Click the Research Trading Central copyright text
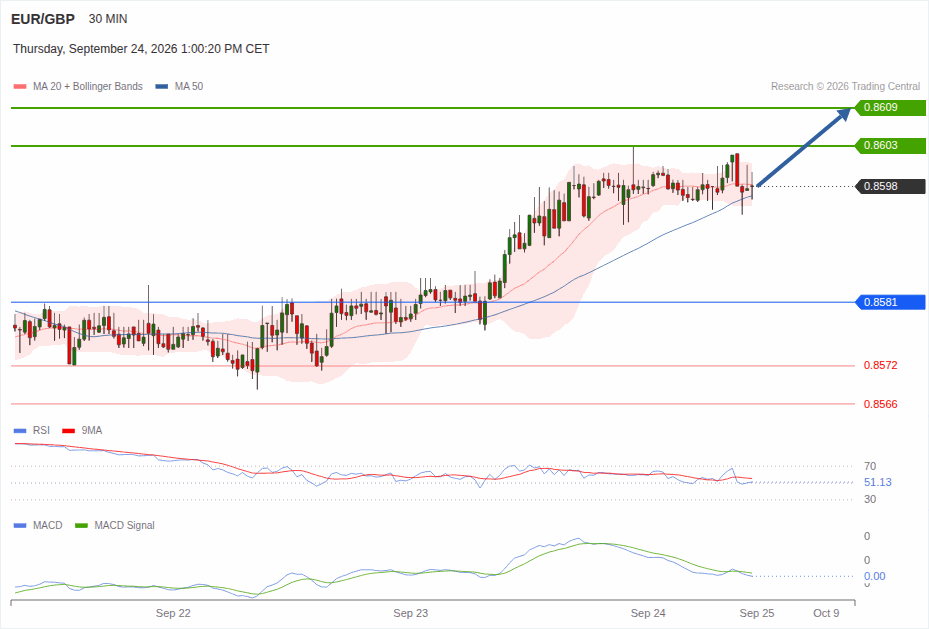This screenshot has height=629, width=929. (x=845, y=86)
